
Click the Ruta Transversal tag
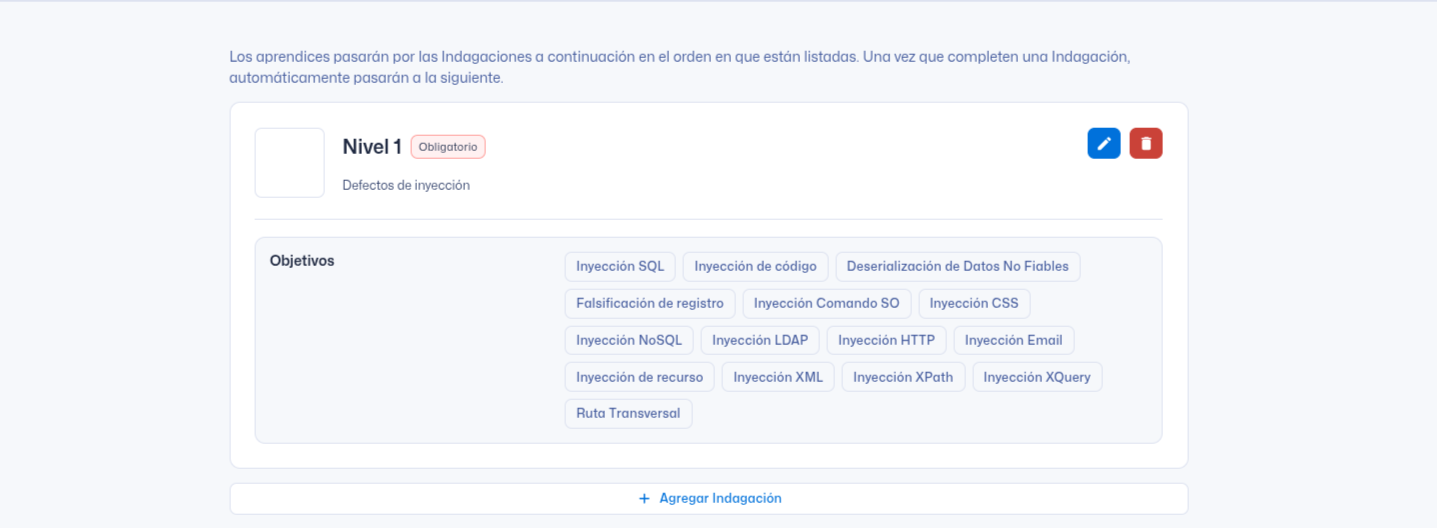click(628, 414)
